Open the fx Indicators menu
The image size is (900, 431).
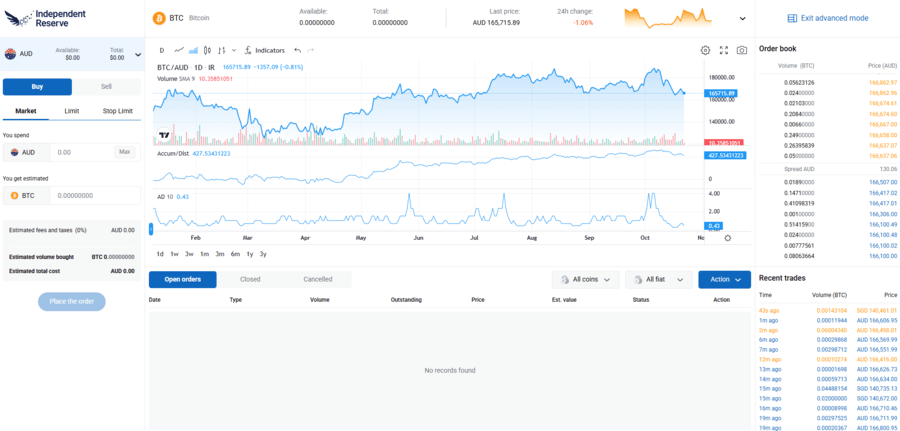pos(265,51)
